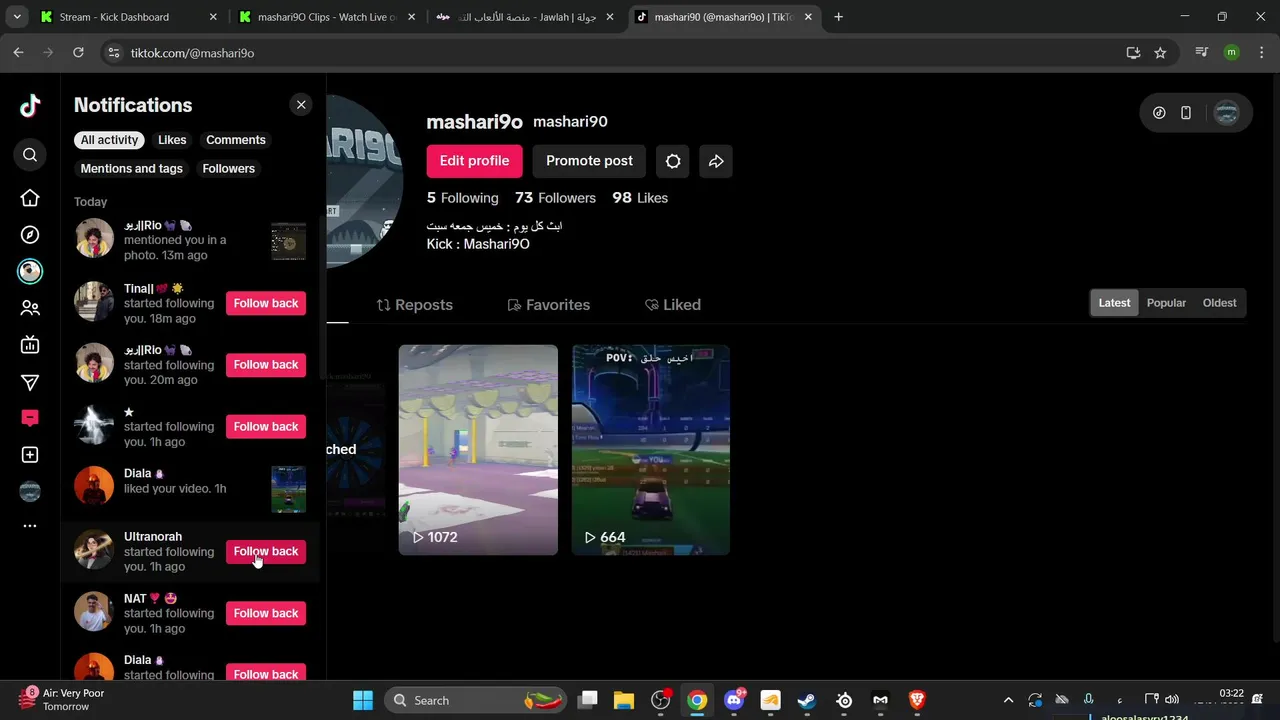Open the video with 1072 views
The image size is (1280, 720).
pos(478,450)
